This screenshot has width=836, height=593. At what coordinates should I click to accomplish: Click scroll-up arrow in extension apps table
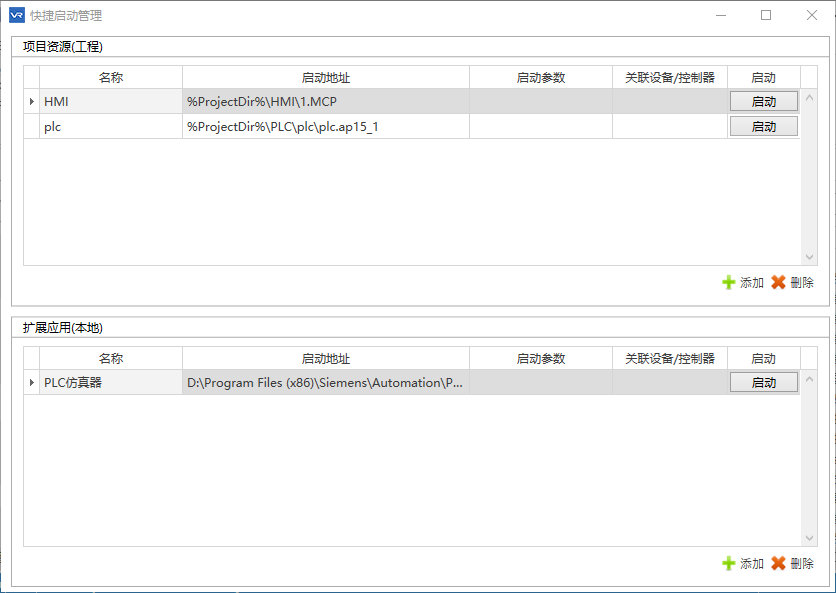click(x=809, y=379)
